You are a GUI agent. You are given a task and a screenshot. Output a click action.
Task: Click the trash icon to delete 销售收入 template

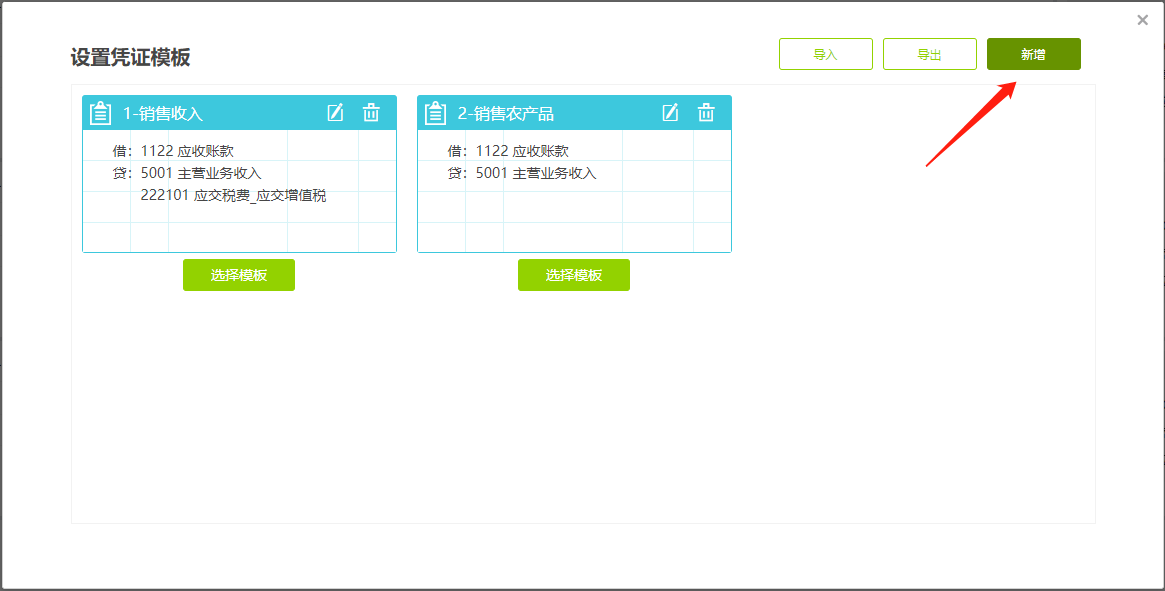(371, 112)
